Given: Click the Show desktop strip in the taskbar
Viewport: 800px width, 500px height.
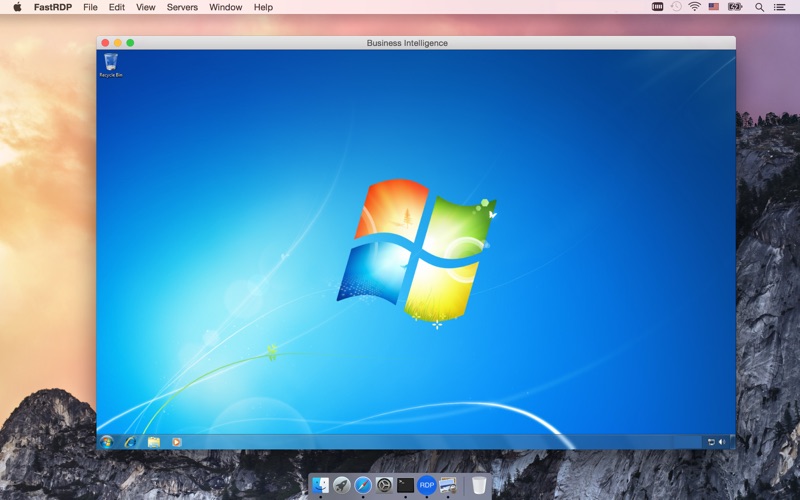Looking at the screenshot, I should 733,442.
